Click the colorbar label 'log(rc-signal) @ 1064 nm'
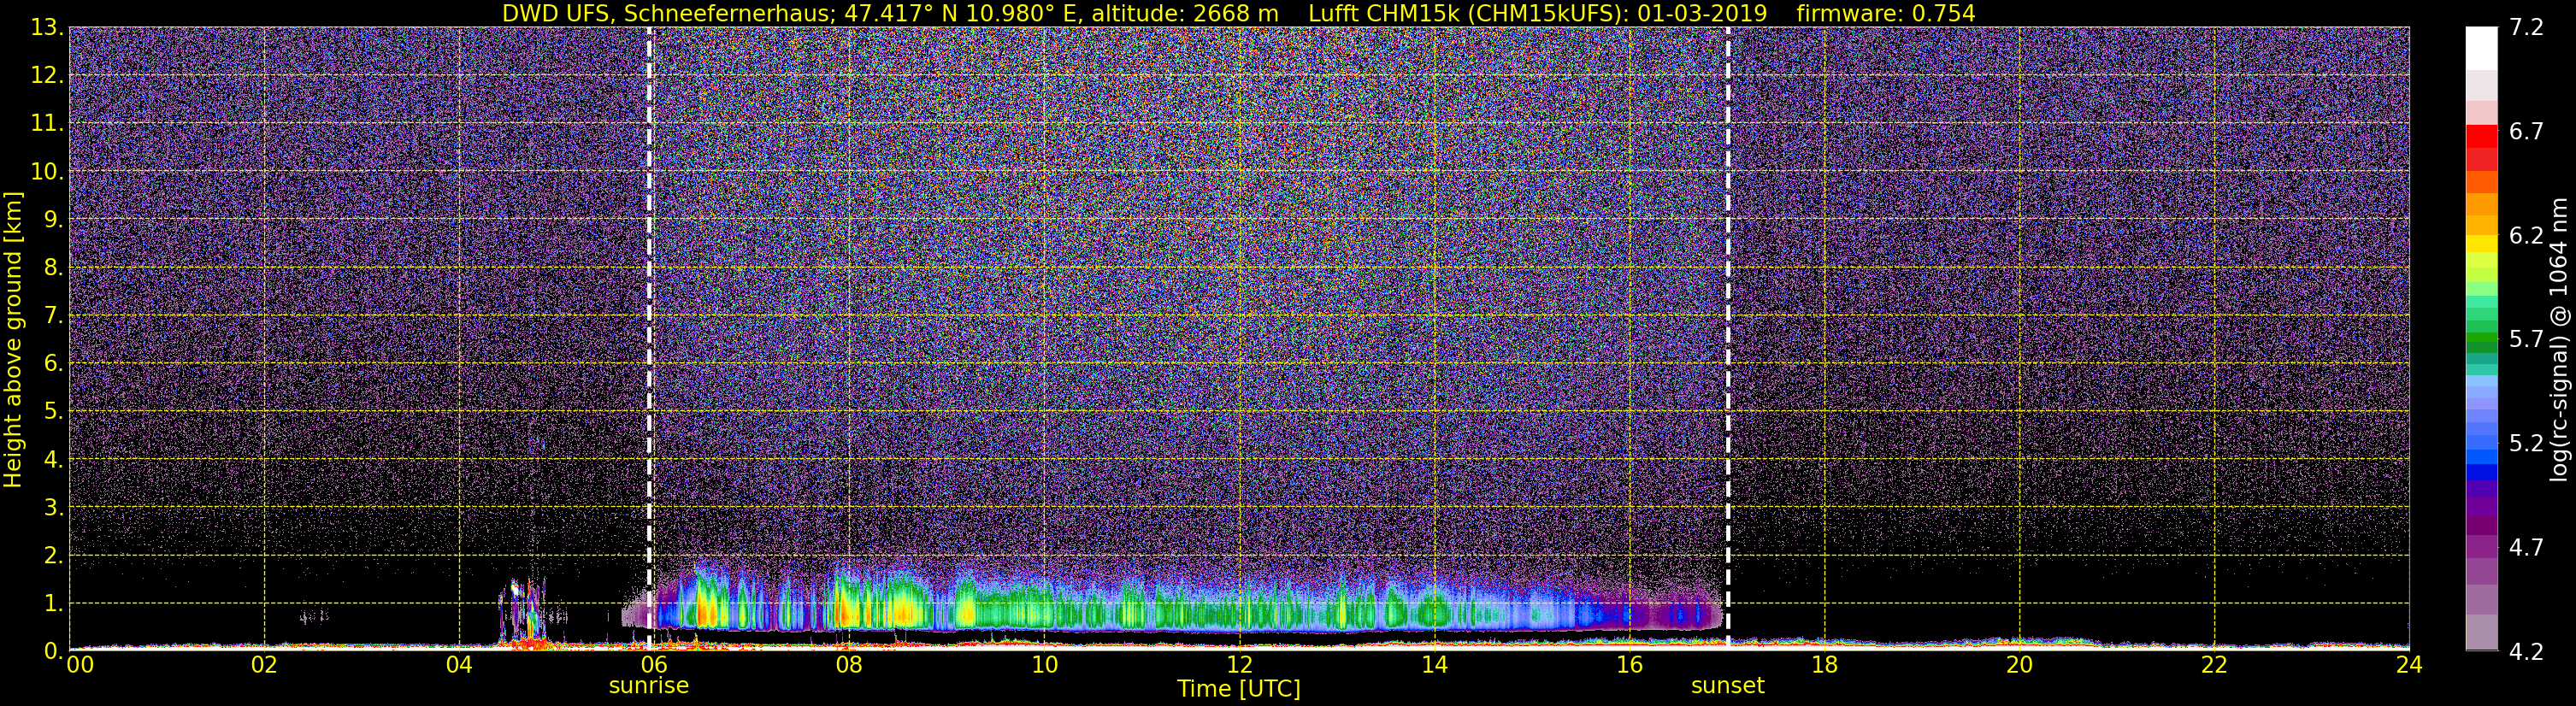 (x=2558, y=340)
